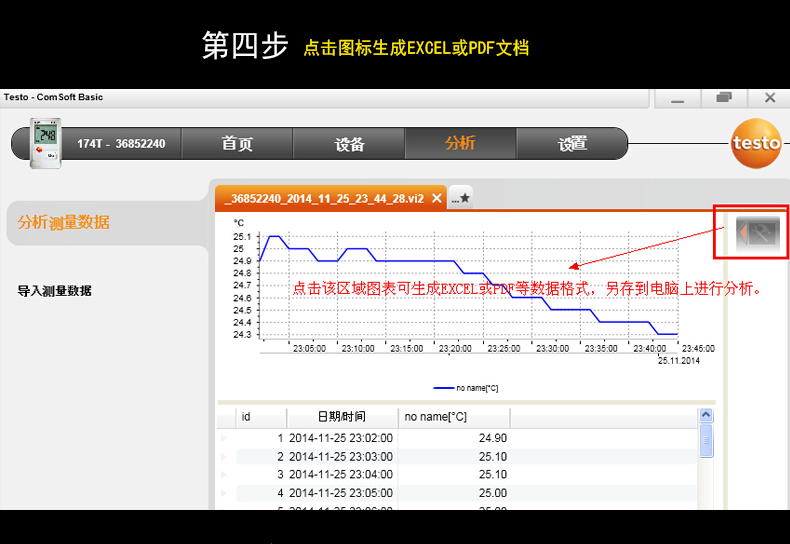This screenshot has height=544, width=790.
Task: Open the 首页 (Home) tab
Action: [237, 144]
